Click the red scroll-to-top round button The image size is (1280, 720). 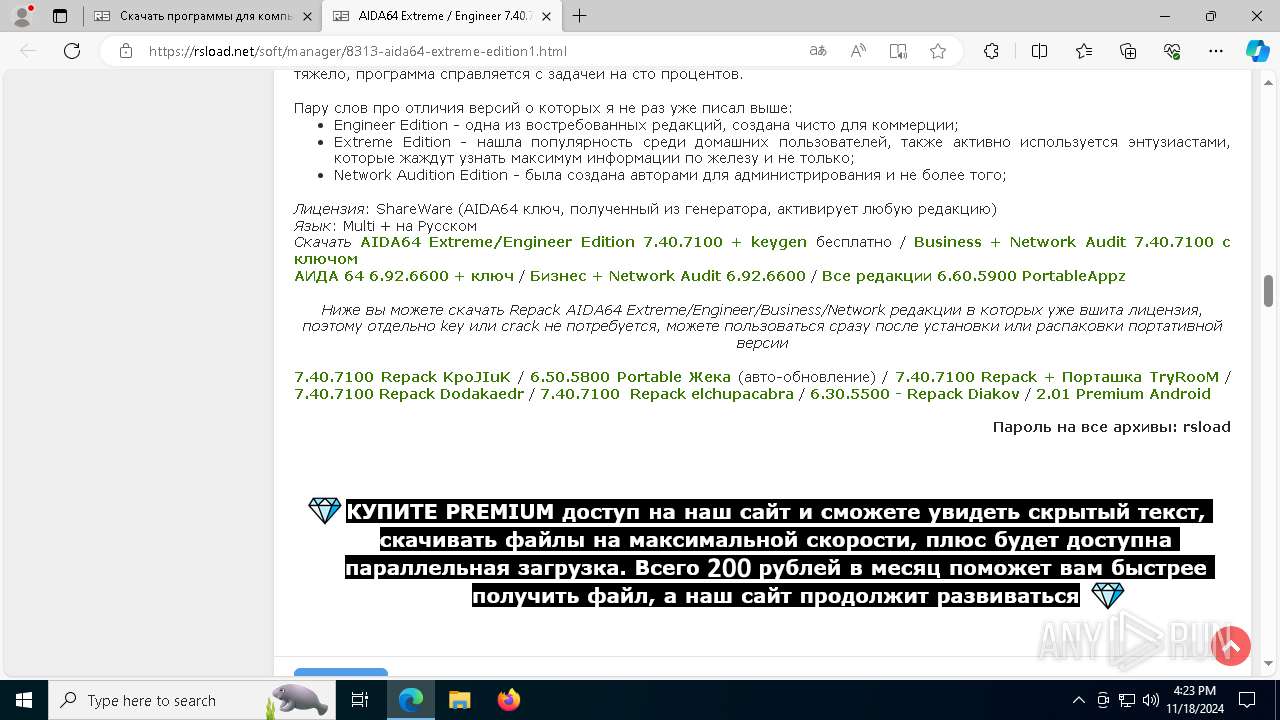point(1231,646)
